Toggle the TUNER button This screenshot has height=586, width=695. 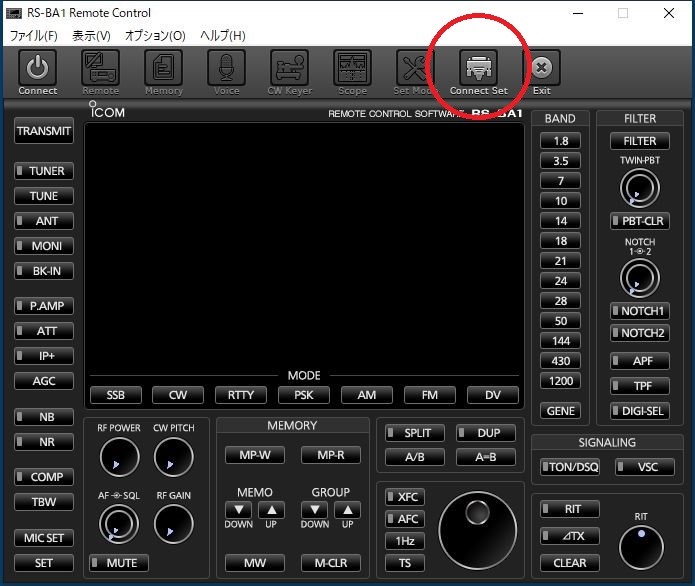pyautogui.click(x=44, y=171)
